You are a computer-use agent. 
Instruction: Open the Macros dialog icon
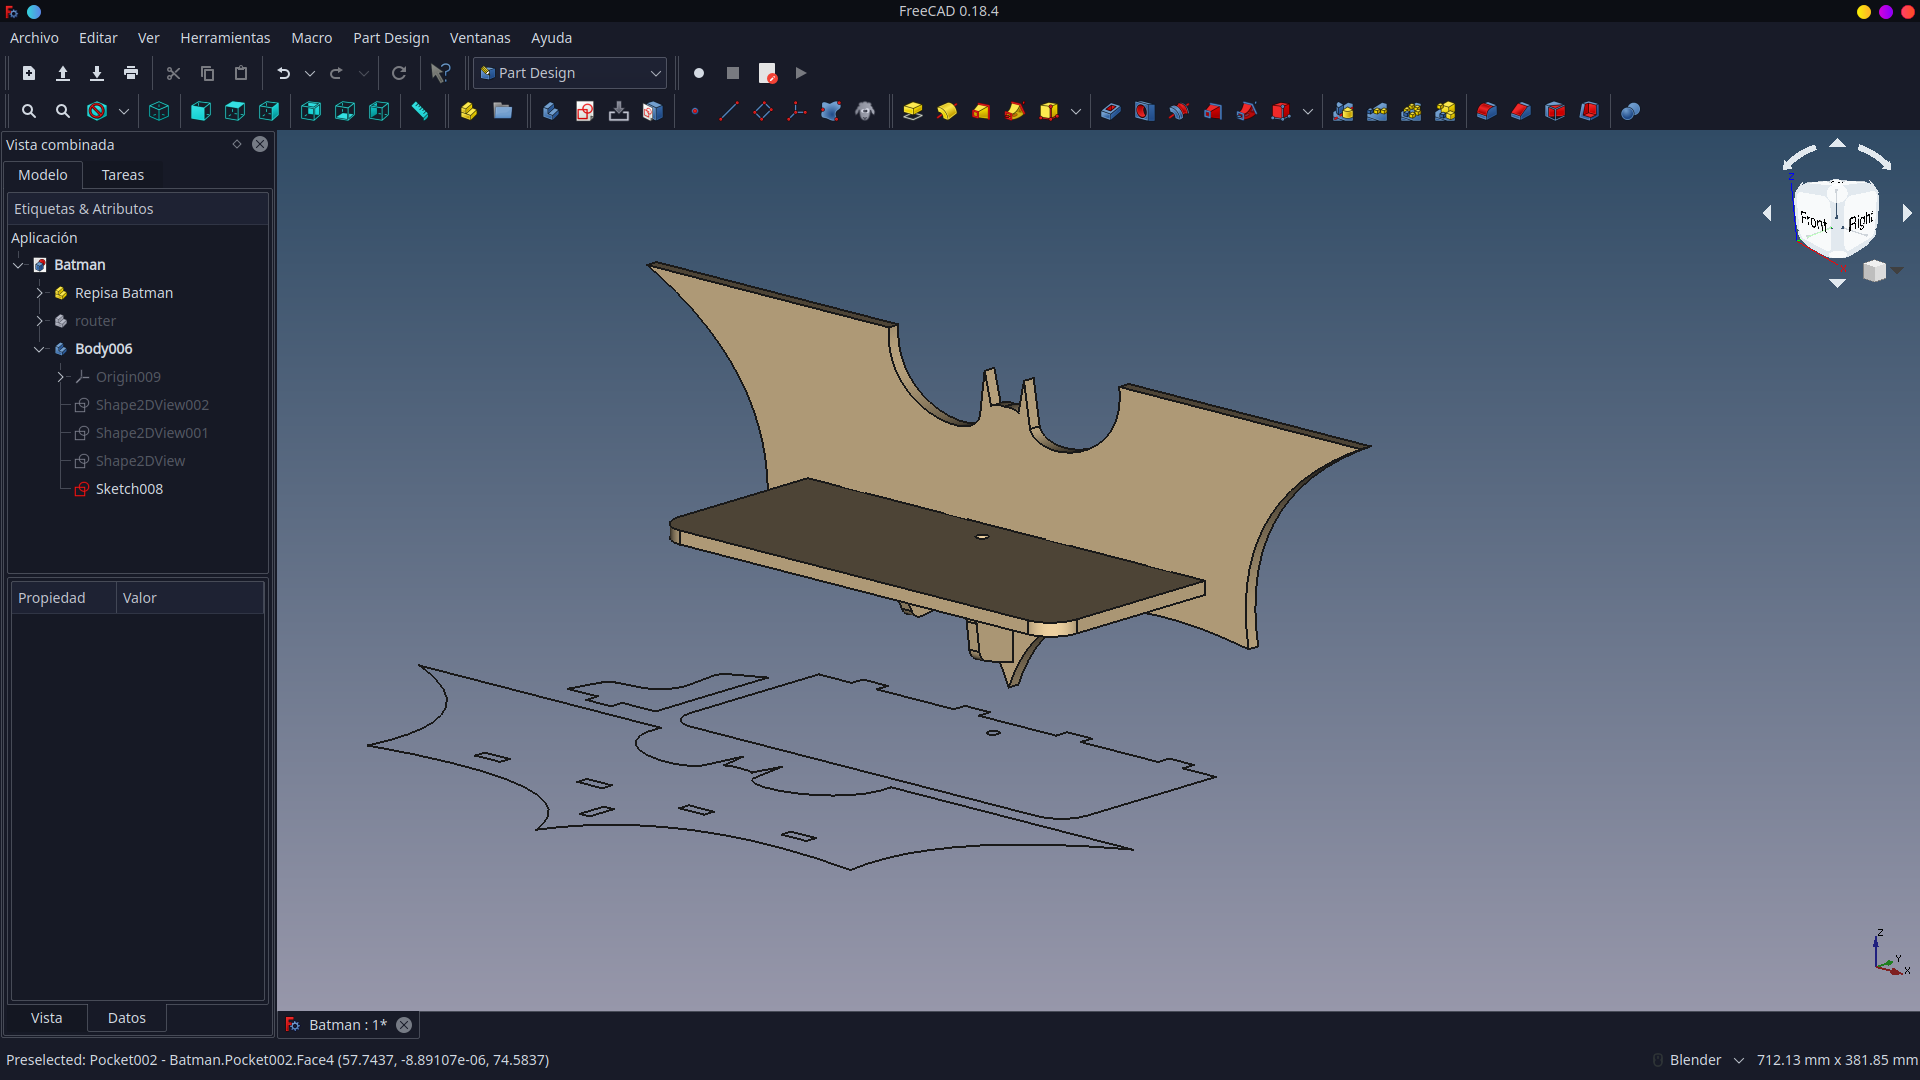coord(767,73)
